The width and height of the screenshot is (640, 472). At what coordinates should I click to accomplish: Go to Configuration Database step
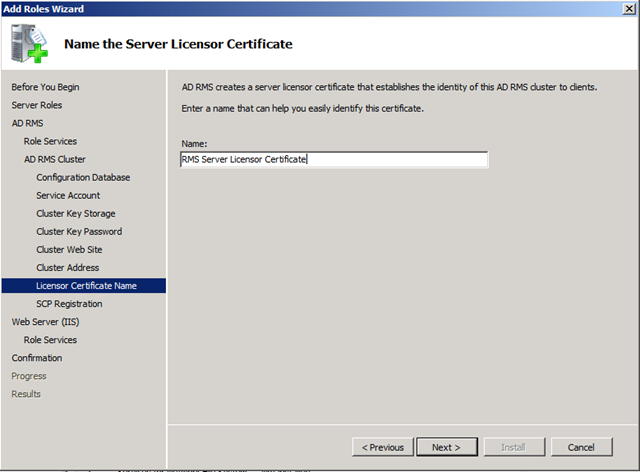coord(83,177)
